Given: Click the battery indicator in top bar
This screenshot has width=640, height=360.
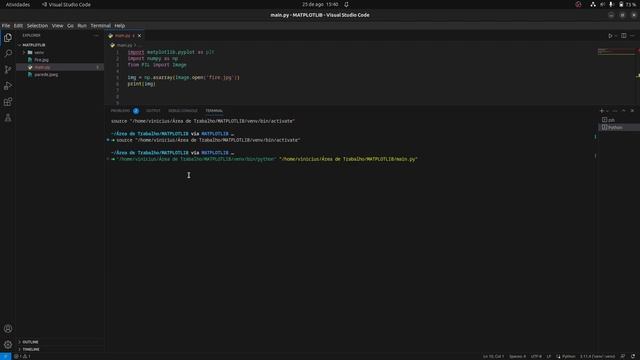Looking at the screenshot, I should pos(627,4).
